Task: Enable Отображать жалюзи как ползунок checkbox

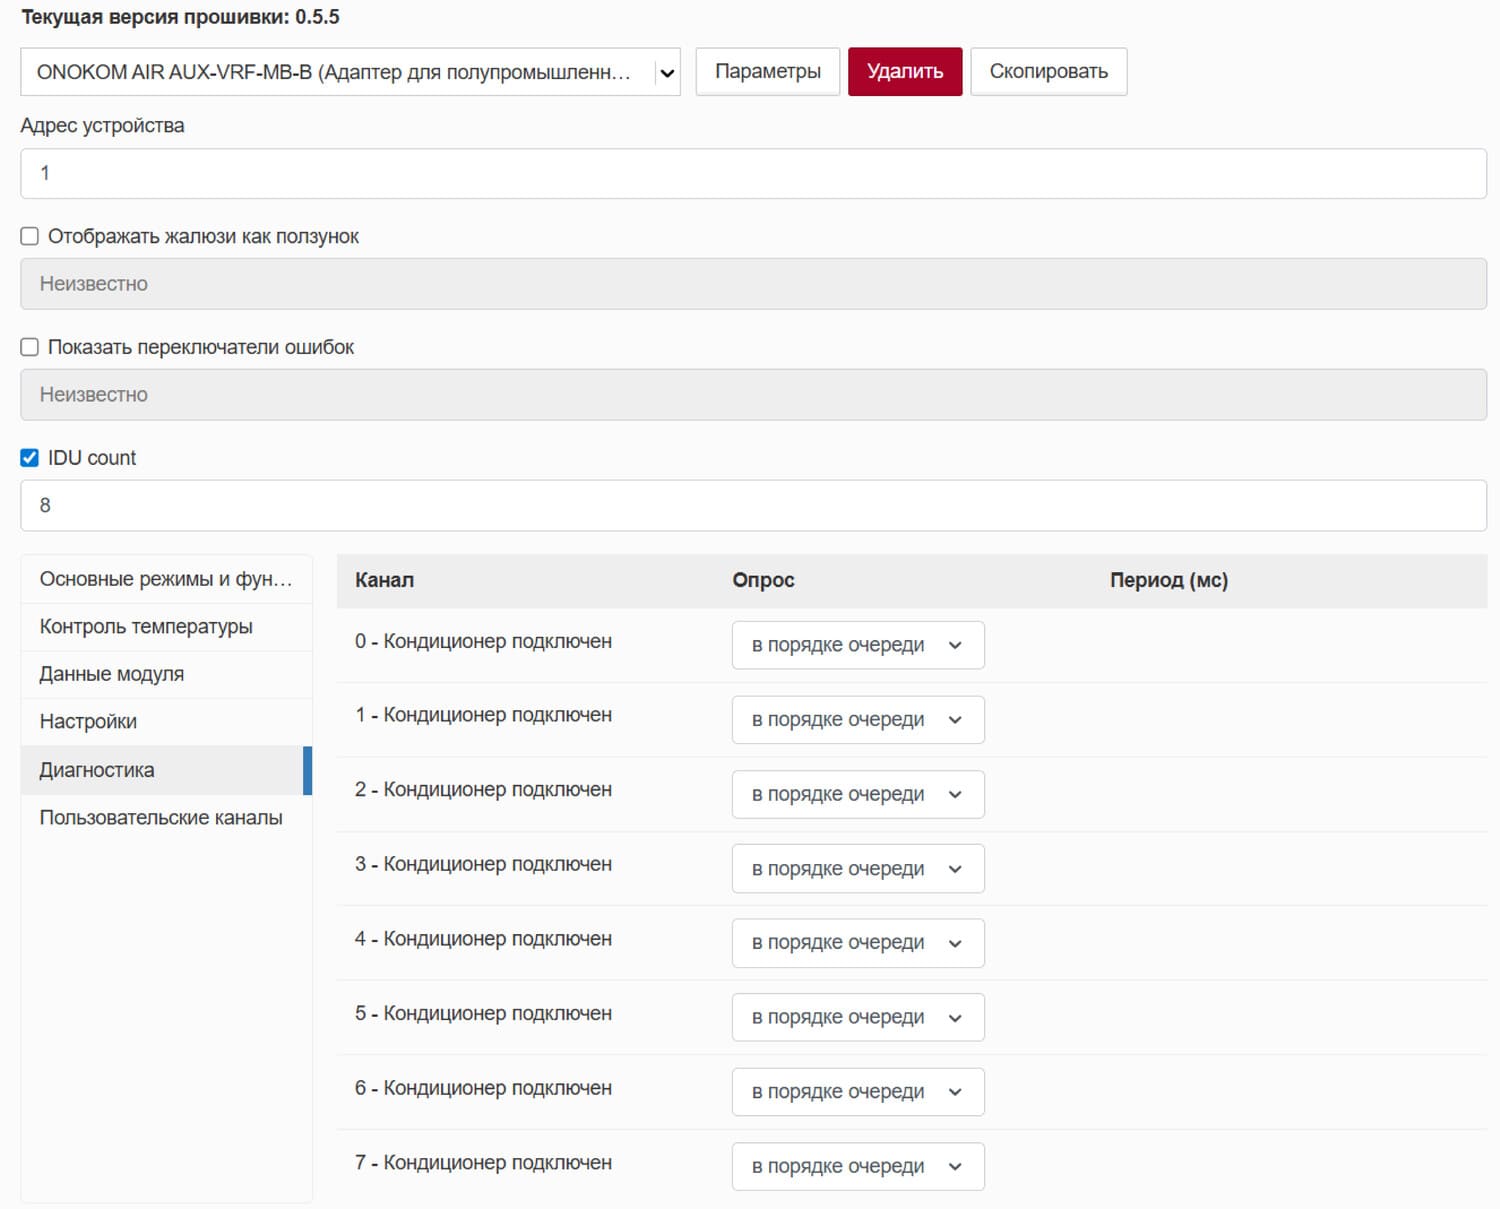Action: [x=30, y=237]
